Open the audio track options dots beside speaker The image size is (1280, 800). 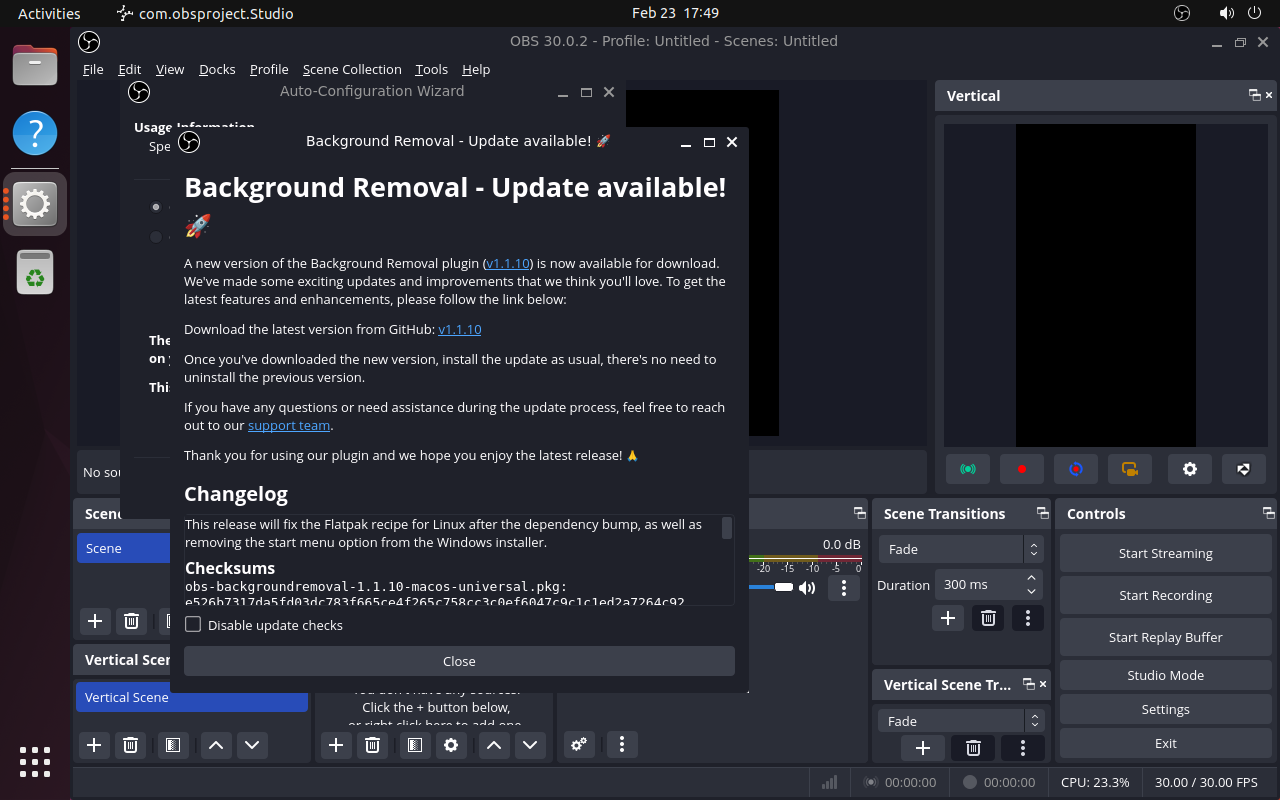tap(844, 588)
